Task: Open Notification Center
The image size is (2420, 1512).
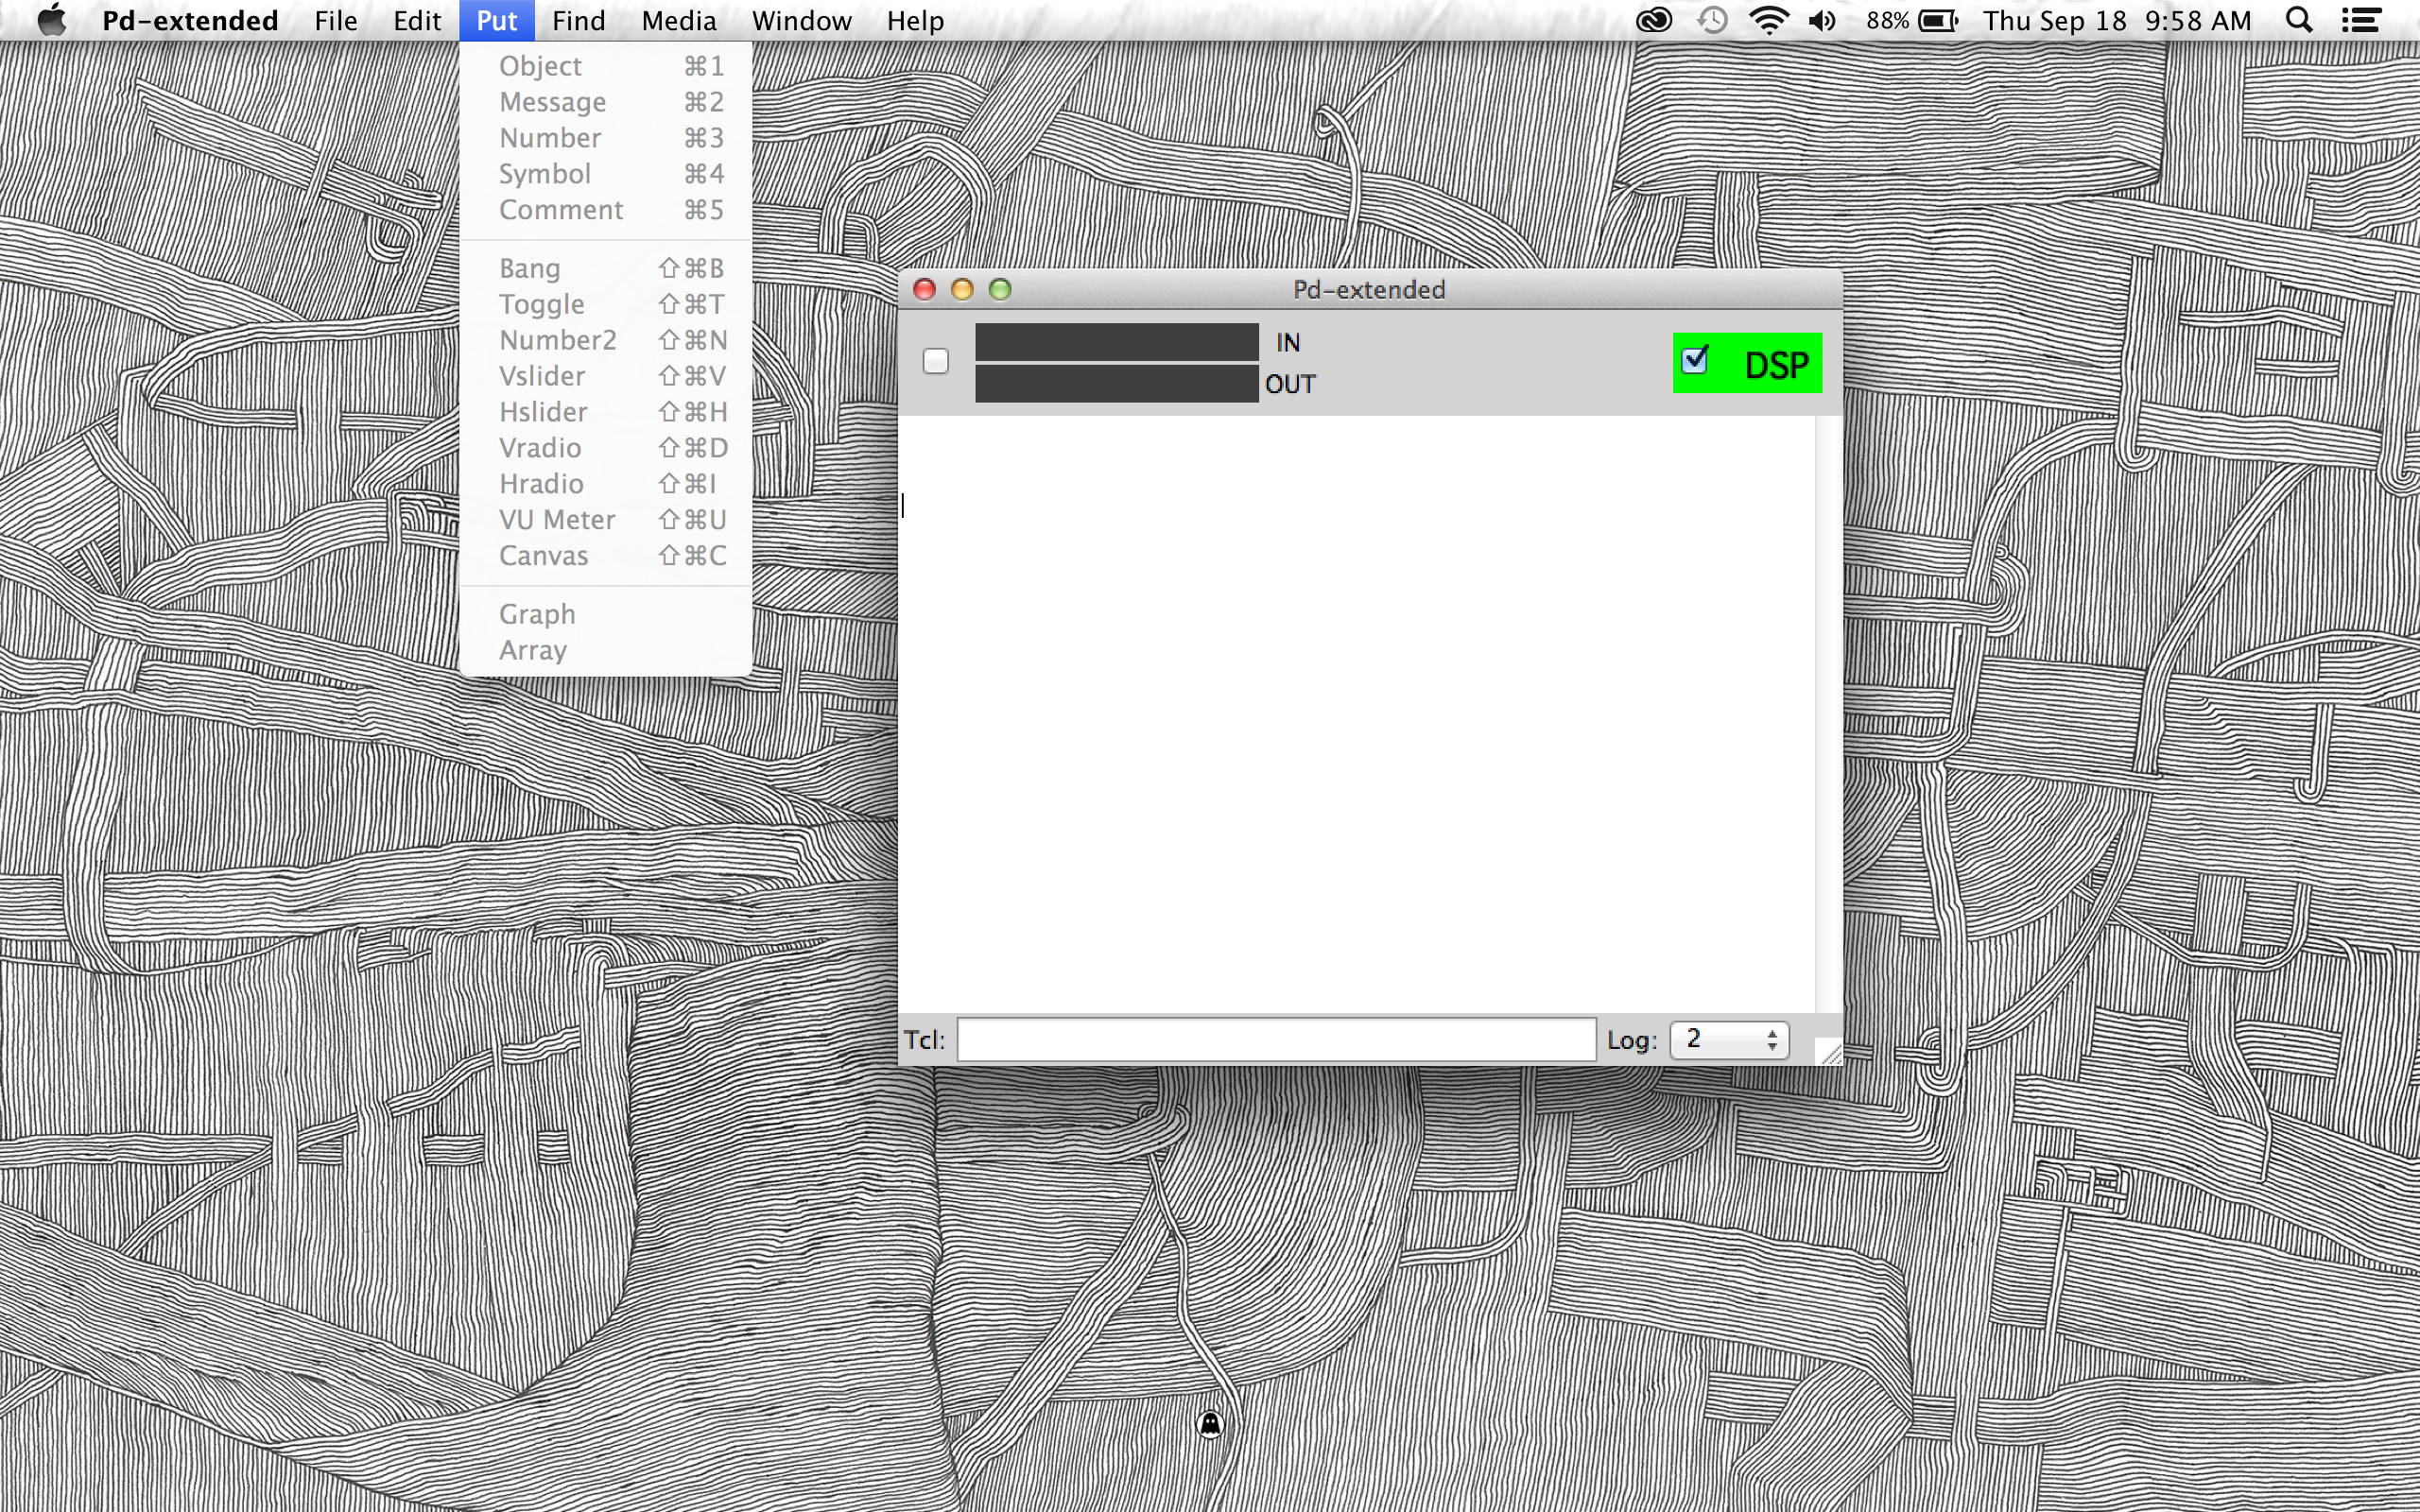Action: tap(2362, 20)
